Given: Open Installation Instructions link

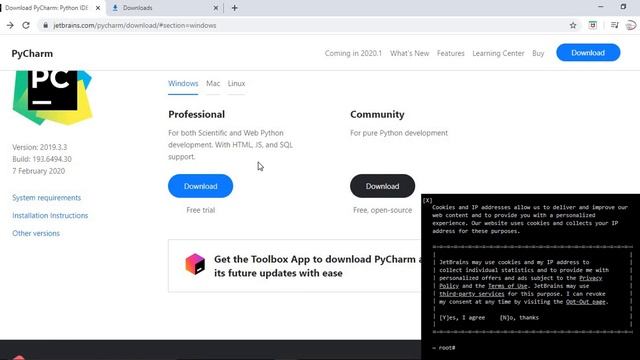Looking at the screenshot, I should [50, 216].
